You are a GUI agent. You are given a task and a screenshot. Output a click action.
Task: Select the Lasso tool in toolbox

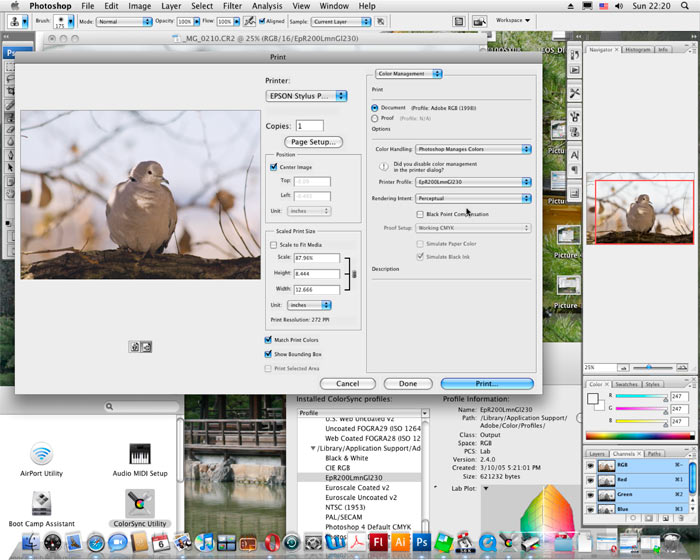click(x=9, y=79)
